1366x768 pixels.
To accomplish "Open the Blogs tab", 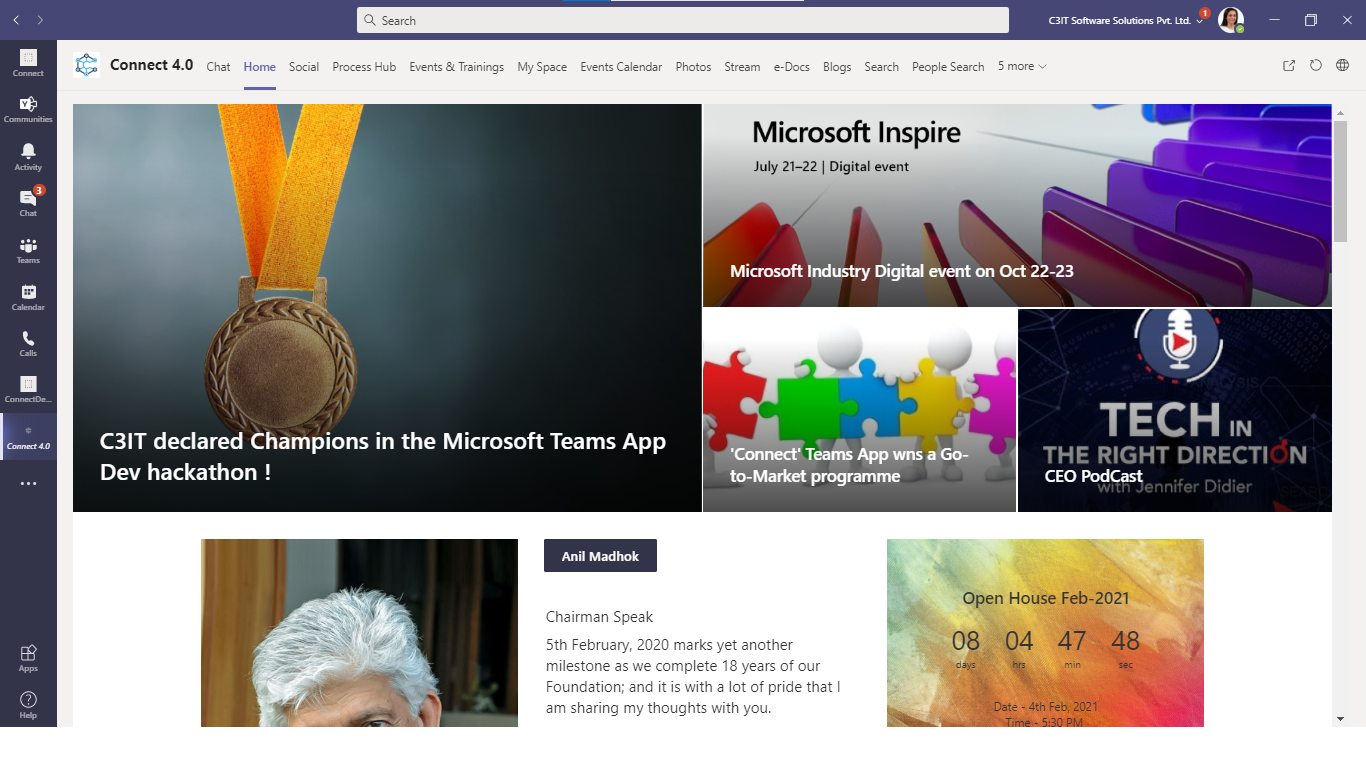I will pyautogui.click(x=837, y=67).
